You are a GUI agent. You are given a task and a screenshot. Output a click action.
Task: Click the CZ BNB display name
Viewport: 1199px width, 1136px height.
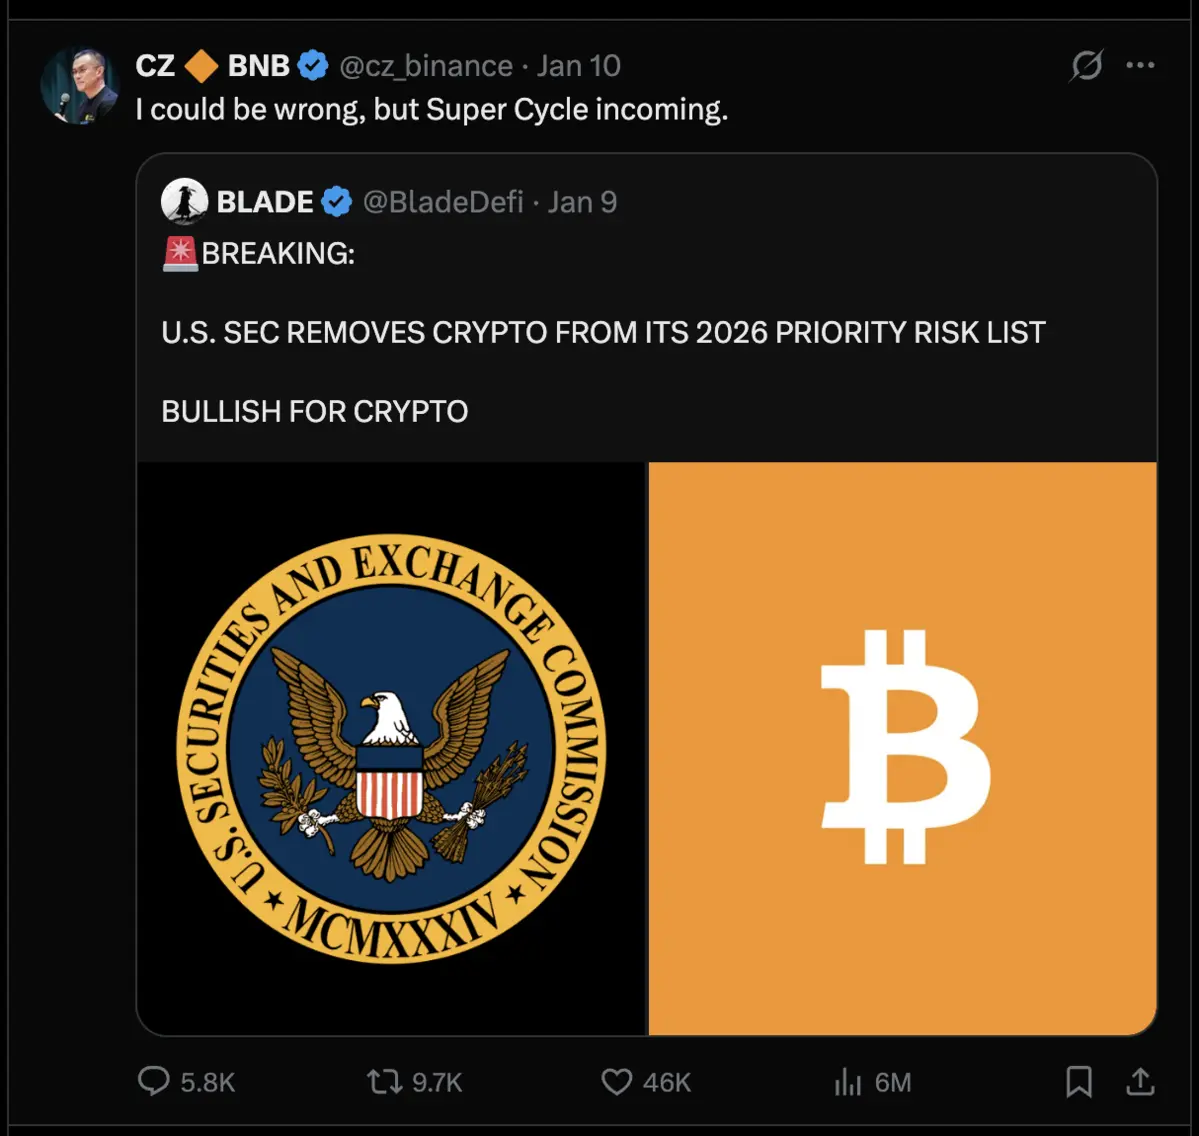(212, 66)
